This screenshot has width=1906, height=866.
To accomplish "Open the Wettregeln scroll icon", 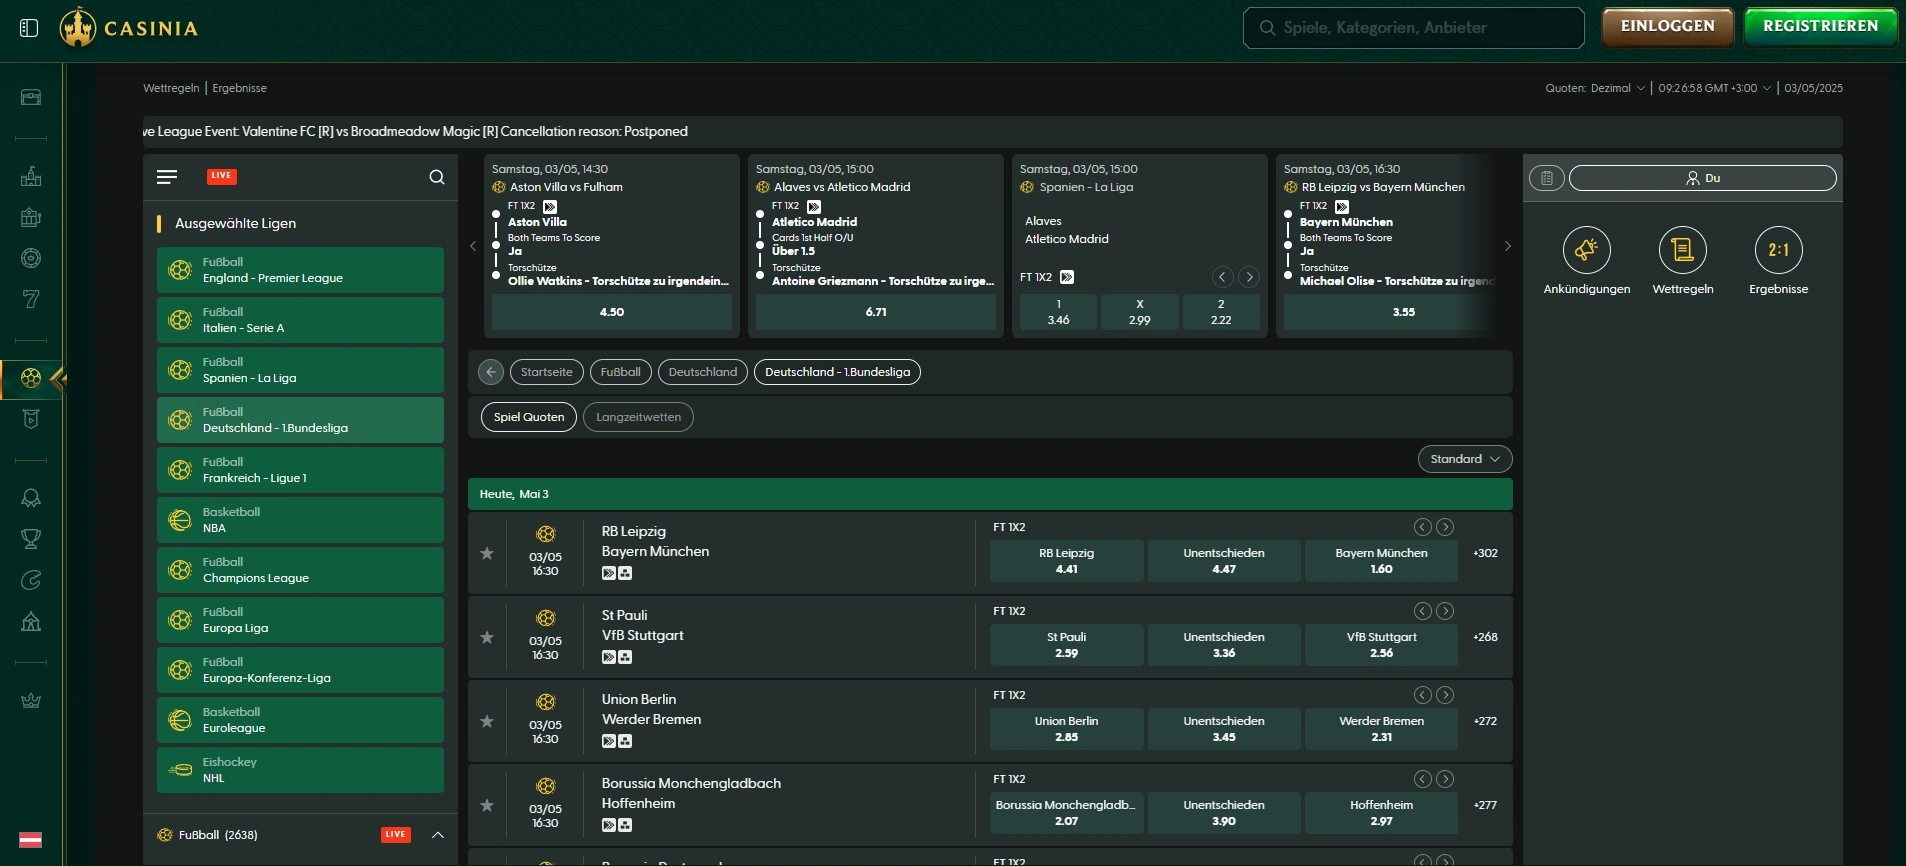I will (x=1682, y=250).
